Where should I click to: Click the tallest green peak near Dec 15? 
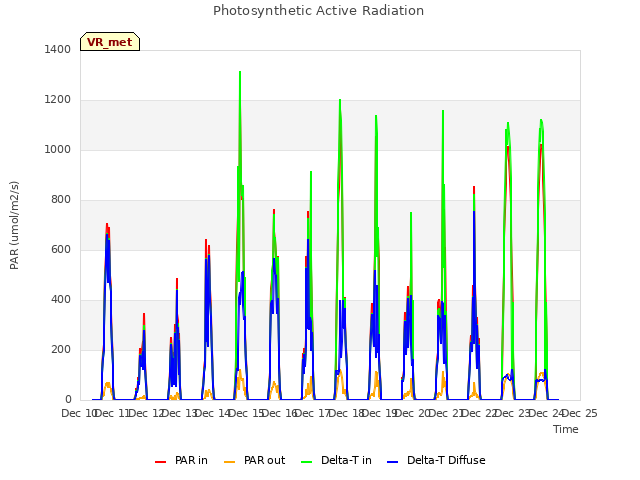pyautogui.click(x=240, y=73)
